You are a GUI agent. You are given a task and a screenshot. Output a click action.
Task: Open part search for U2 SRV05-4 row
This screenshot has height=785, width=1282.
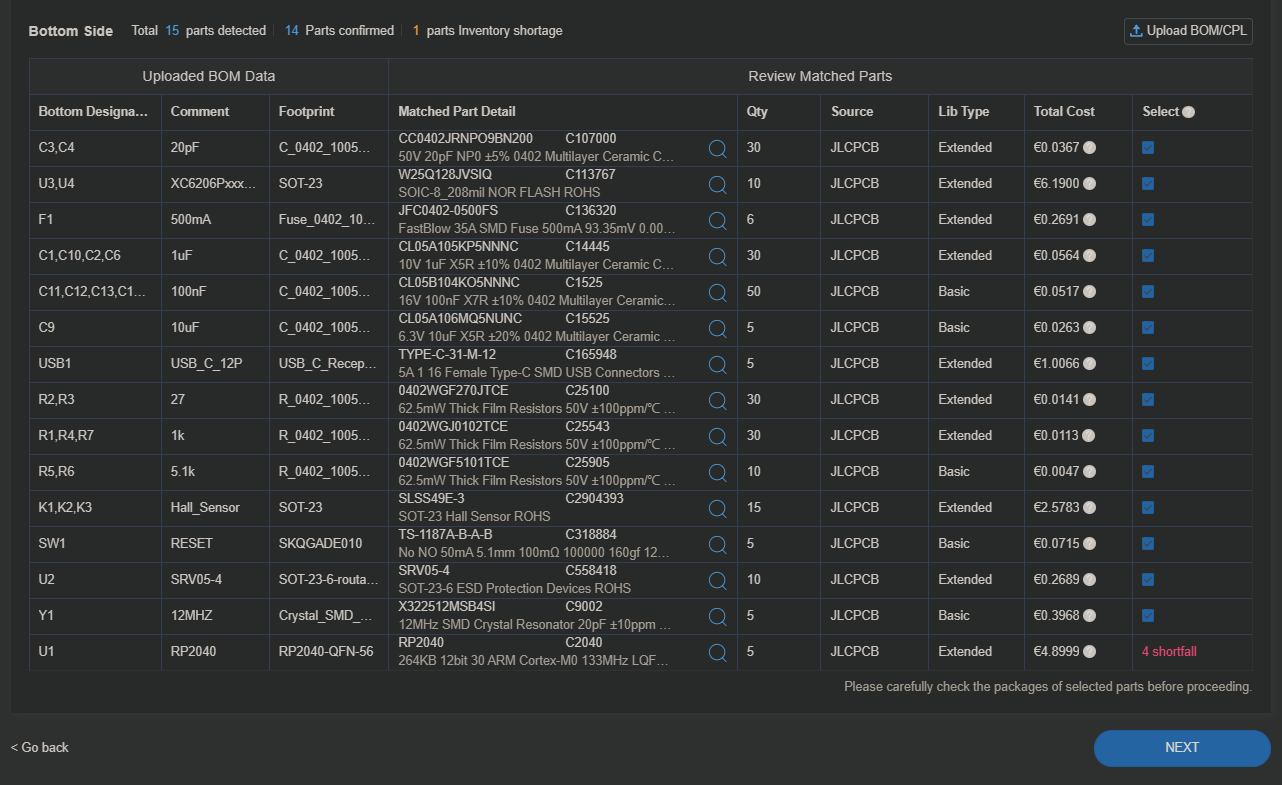717,581
